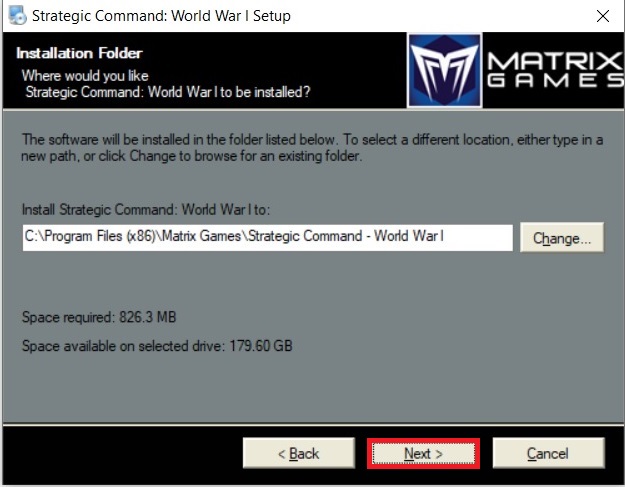Click the Matrix Games logo emblem
Screen dimensions: 625x487
[444, 70]
